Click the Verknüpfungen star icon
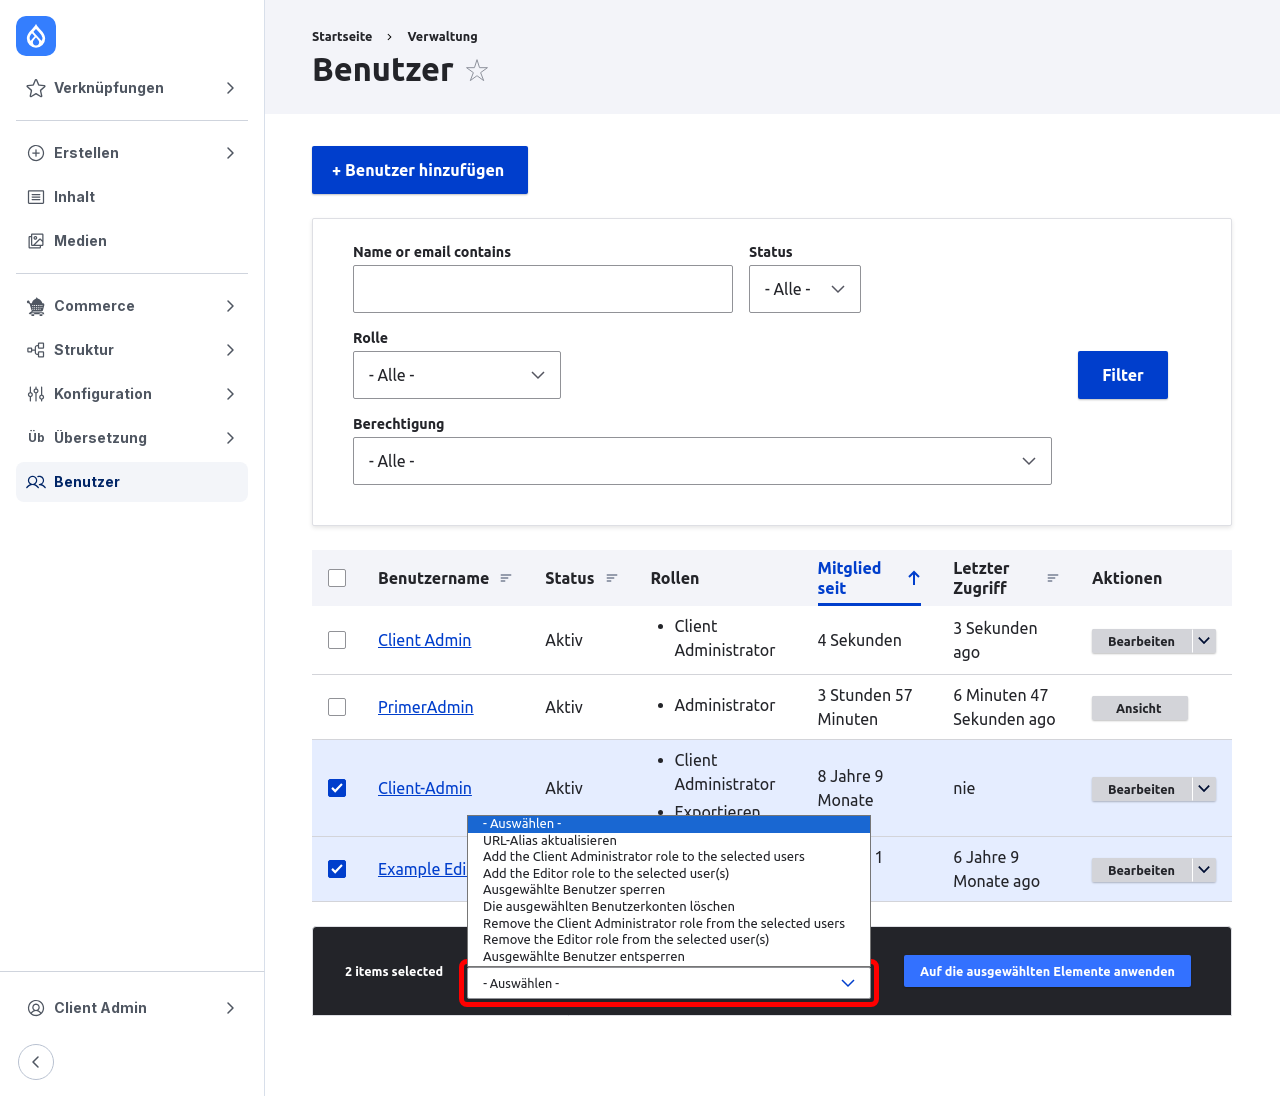This screenshot has width=1280, height=1096. tap(36, 88)
